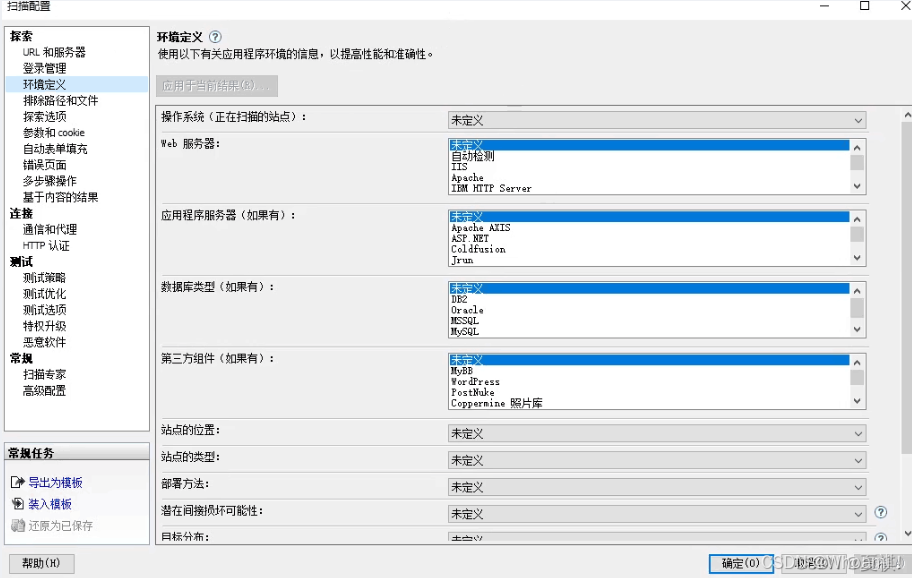Image resolution: width=912 pixels, height=578 pixels.
Task: Choose MSSQL database type
Action: click(465, 320)
